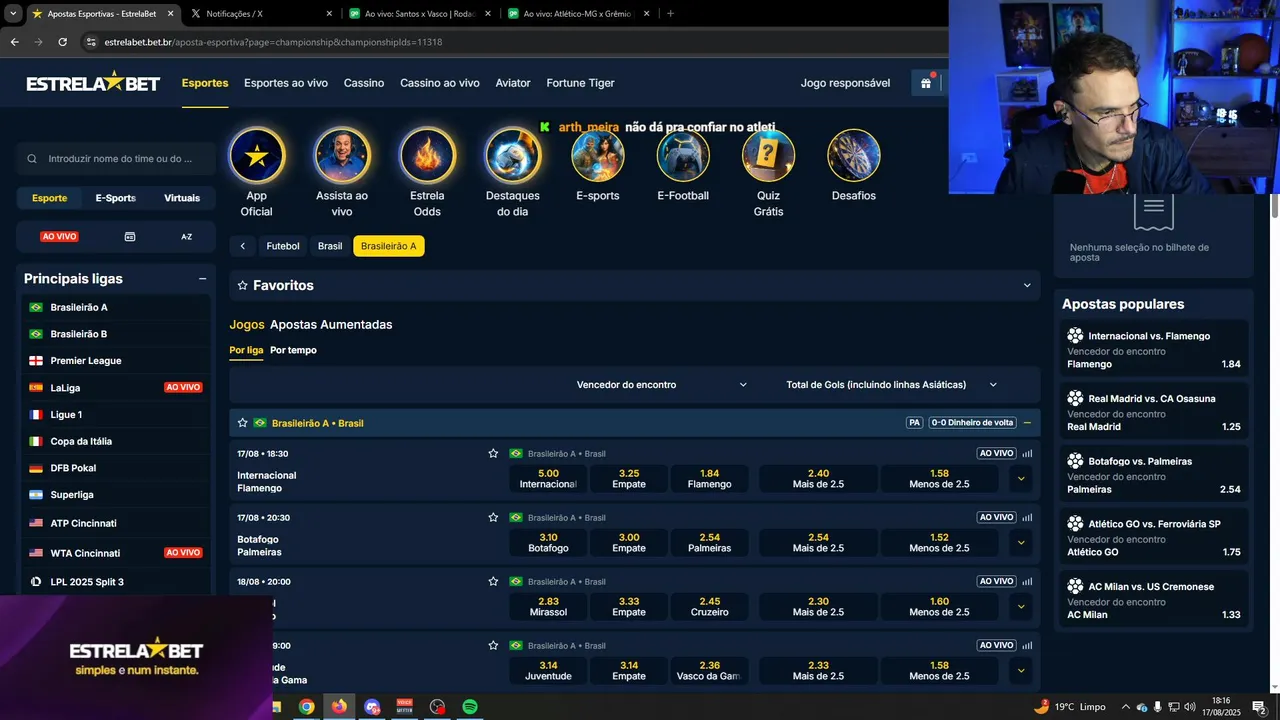The image size is (1280, 720).
Task: Open stats icon for Mirassol match row
Action: [1027, 581]
